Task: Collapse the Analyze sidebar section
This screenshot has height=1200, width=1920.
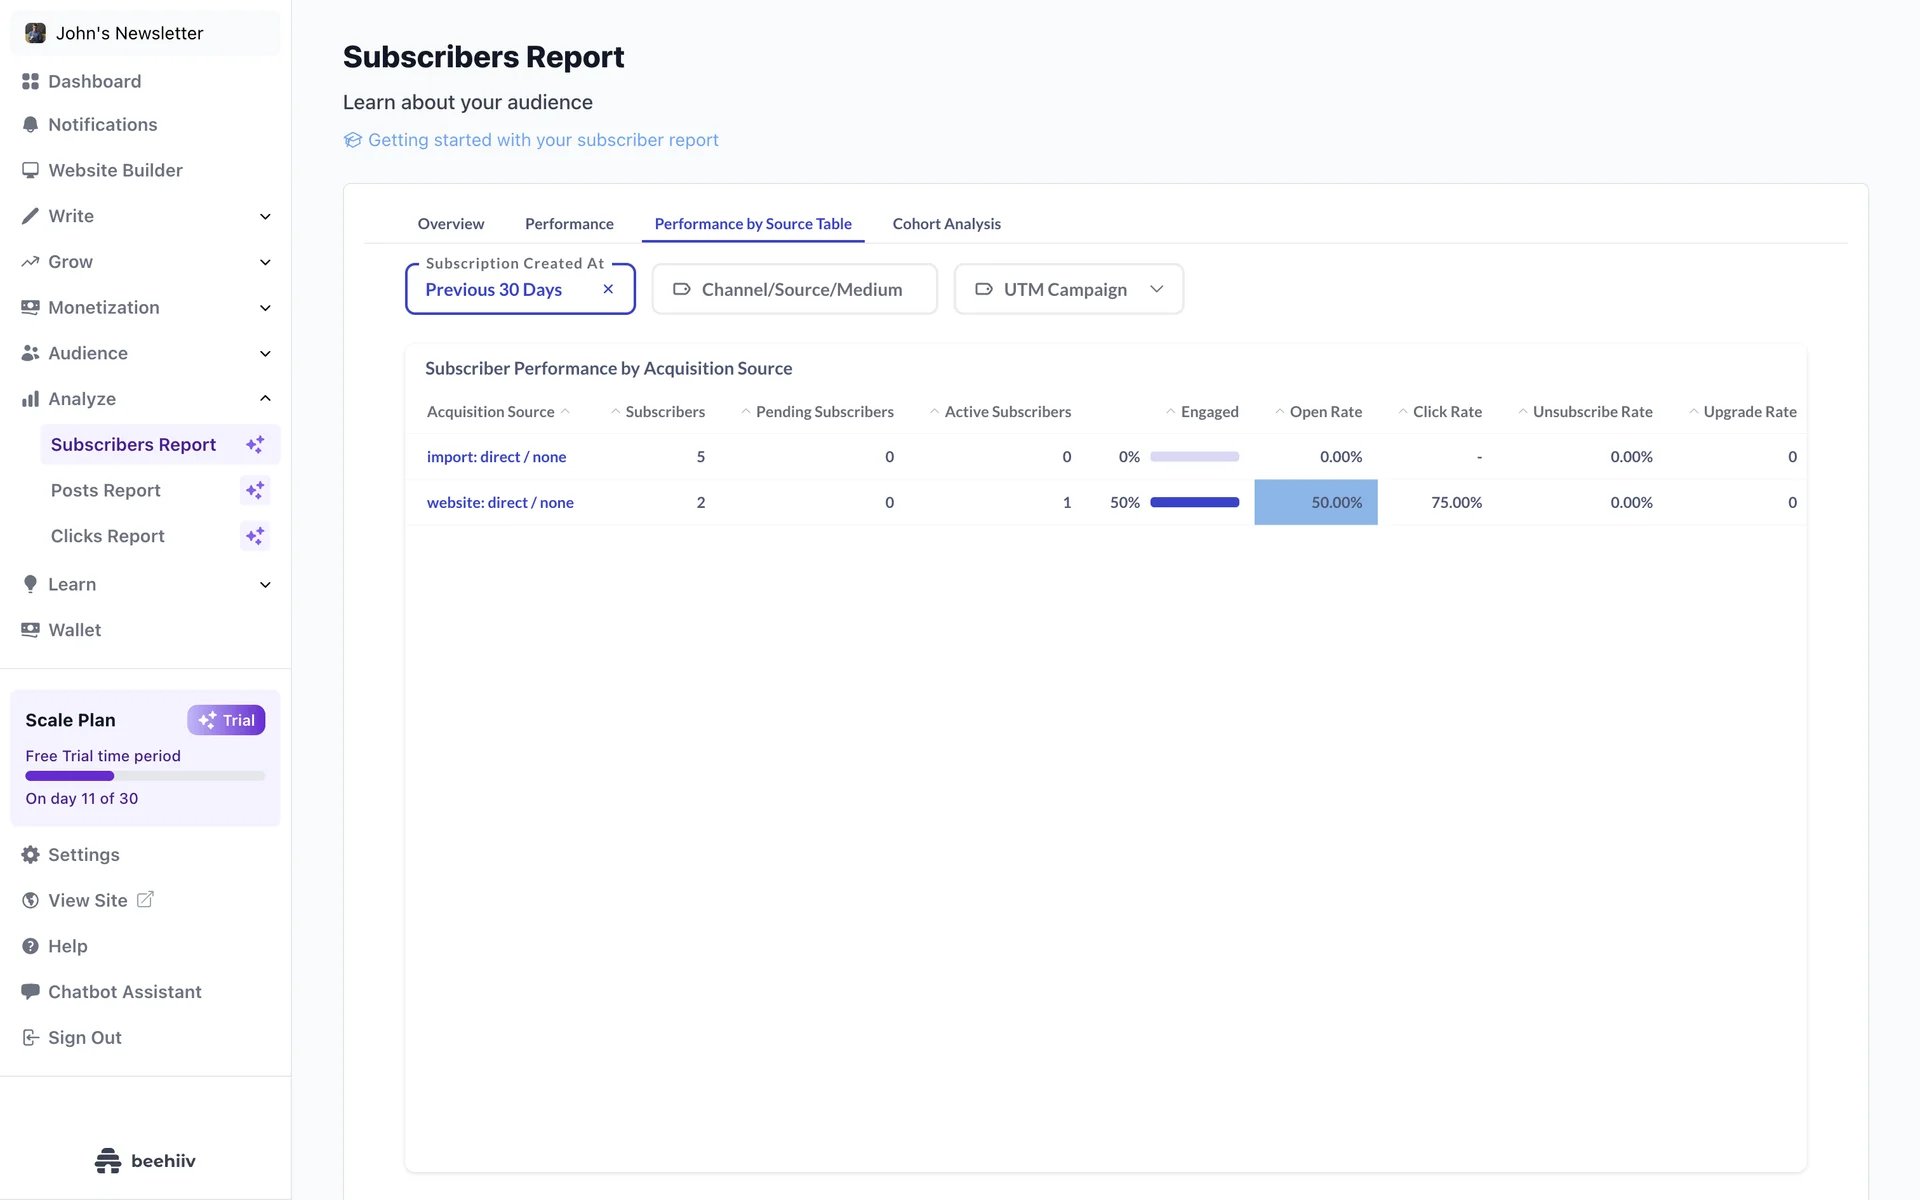Action: pyautogui.click(x=265, y=399)
